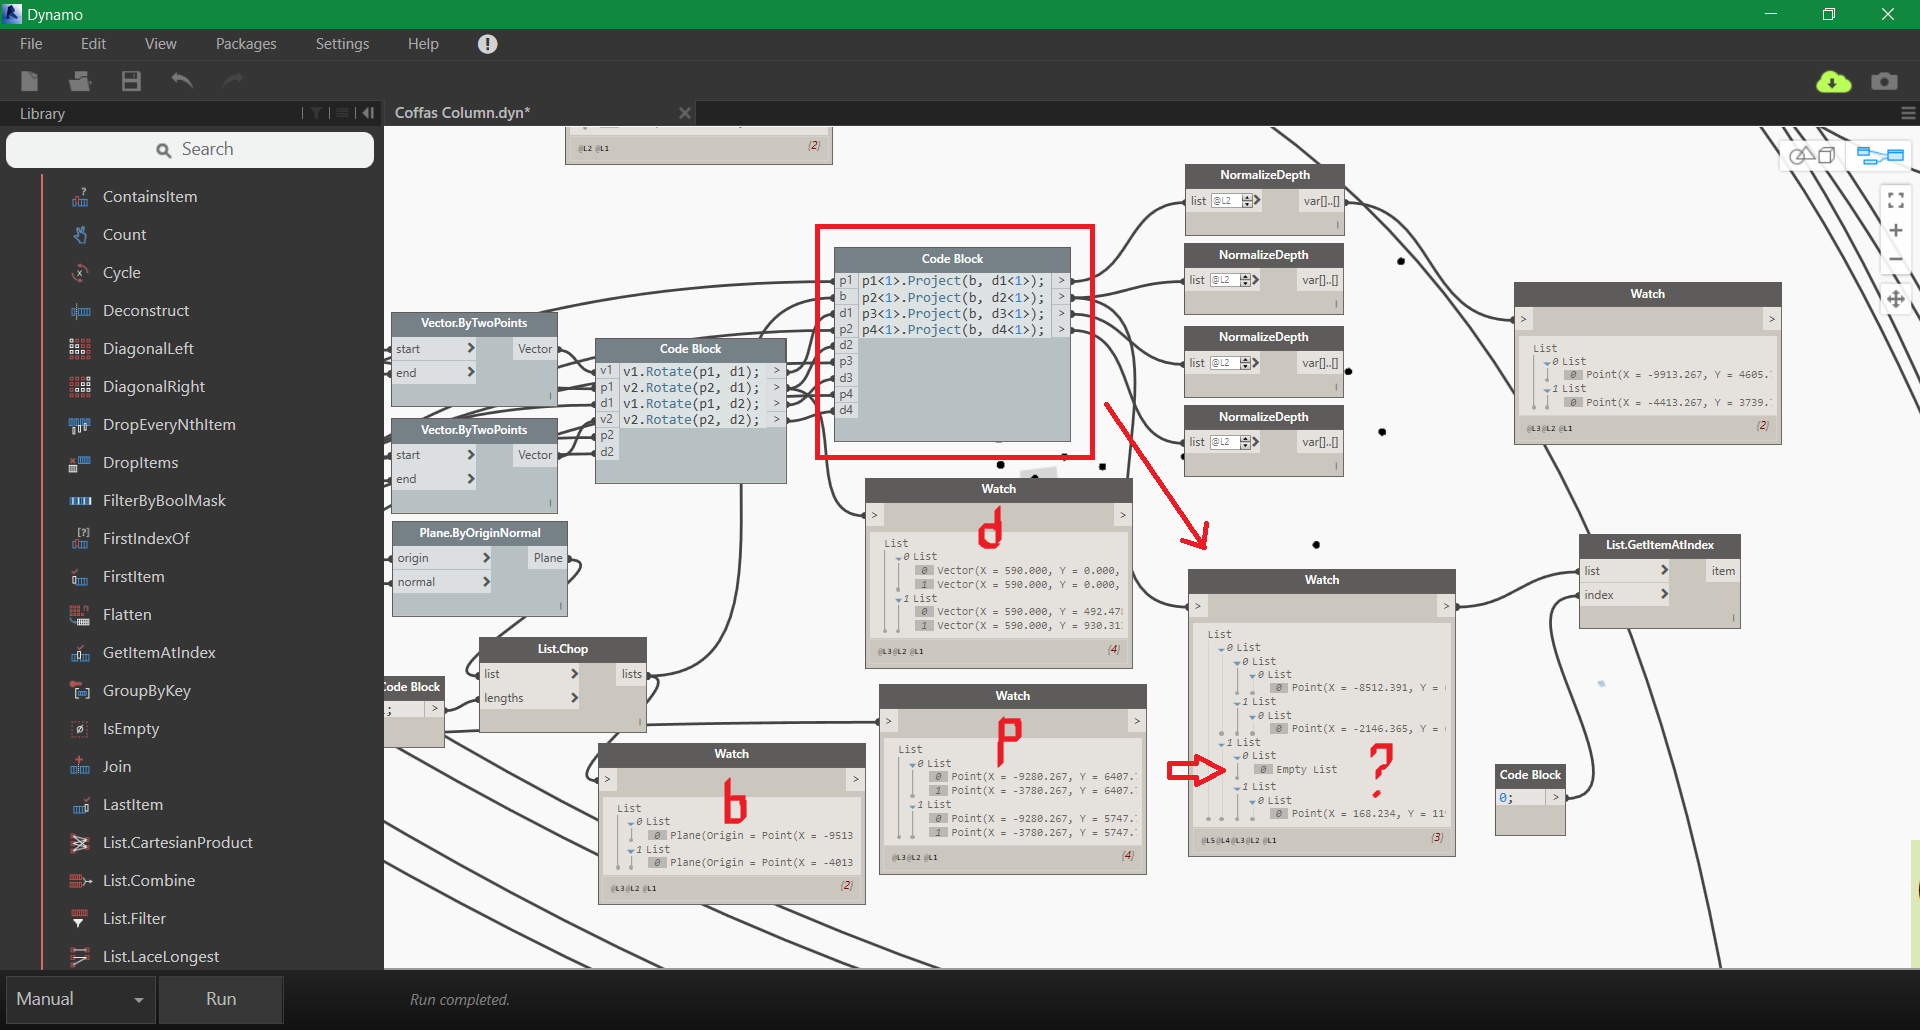Viewport: 1920px width, 1030px height.
Task: Close the Coffas Column.dyn tab
Action: point(685,113)
